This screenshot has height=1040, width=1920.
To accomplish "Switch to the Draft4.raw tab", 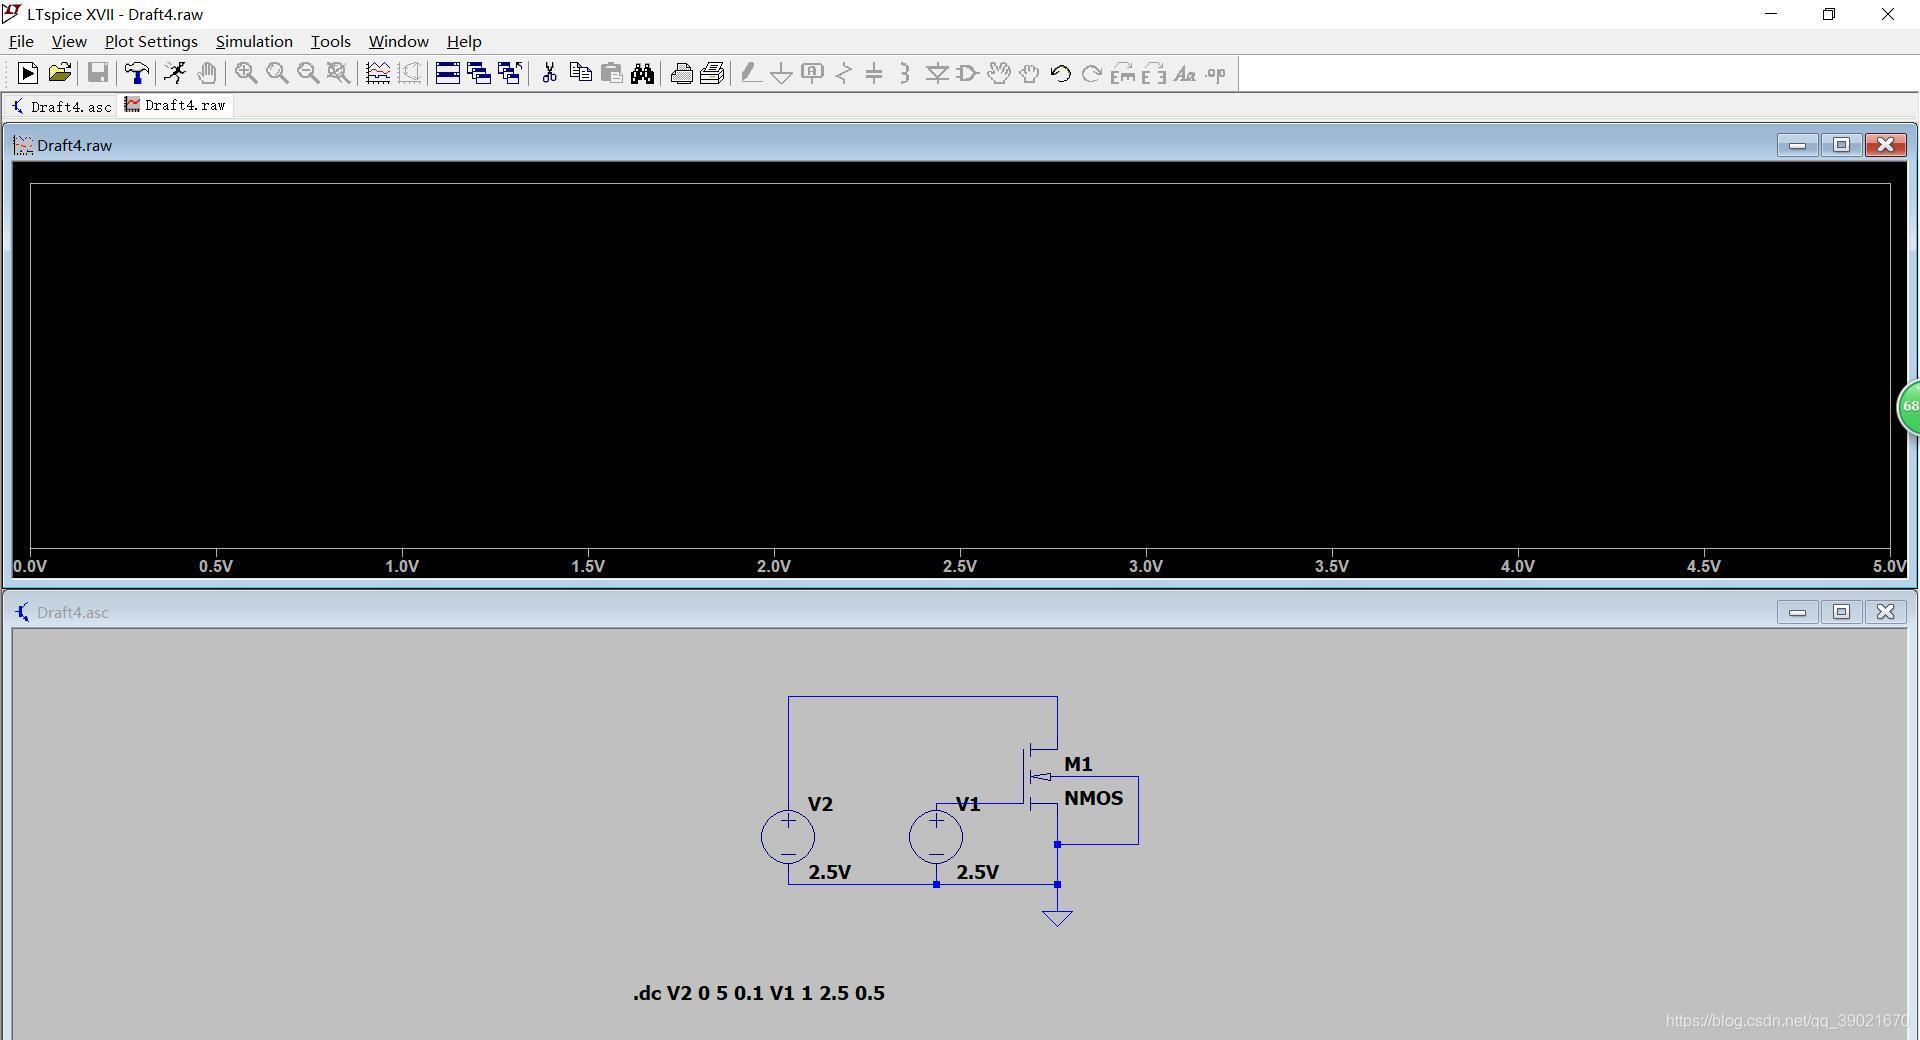I will click(x=176, y=105).
